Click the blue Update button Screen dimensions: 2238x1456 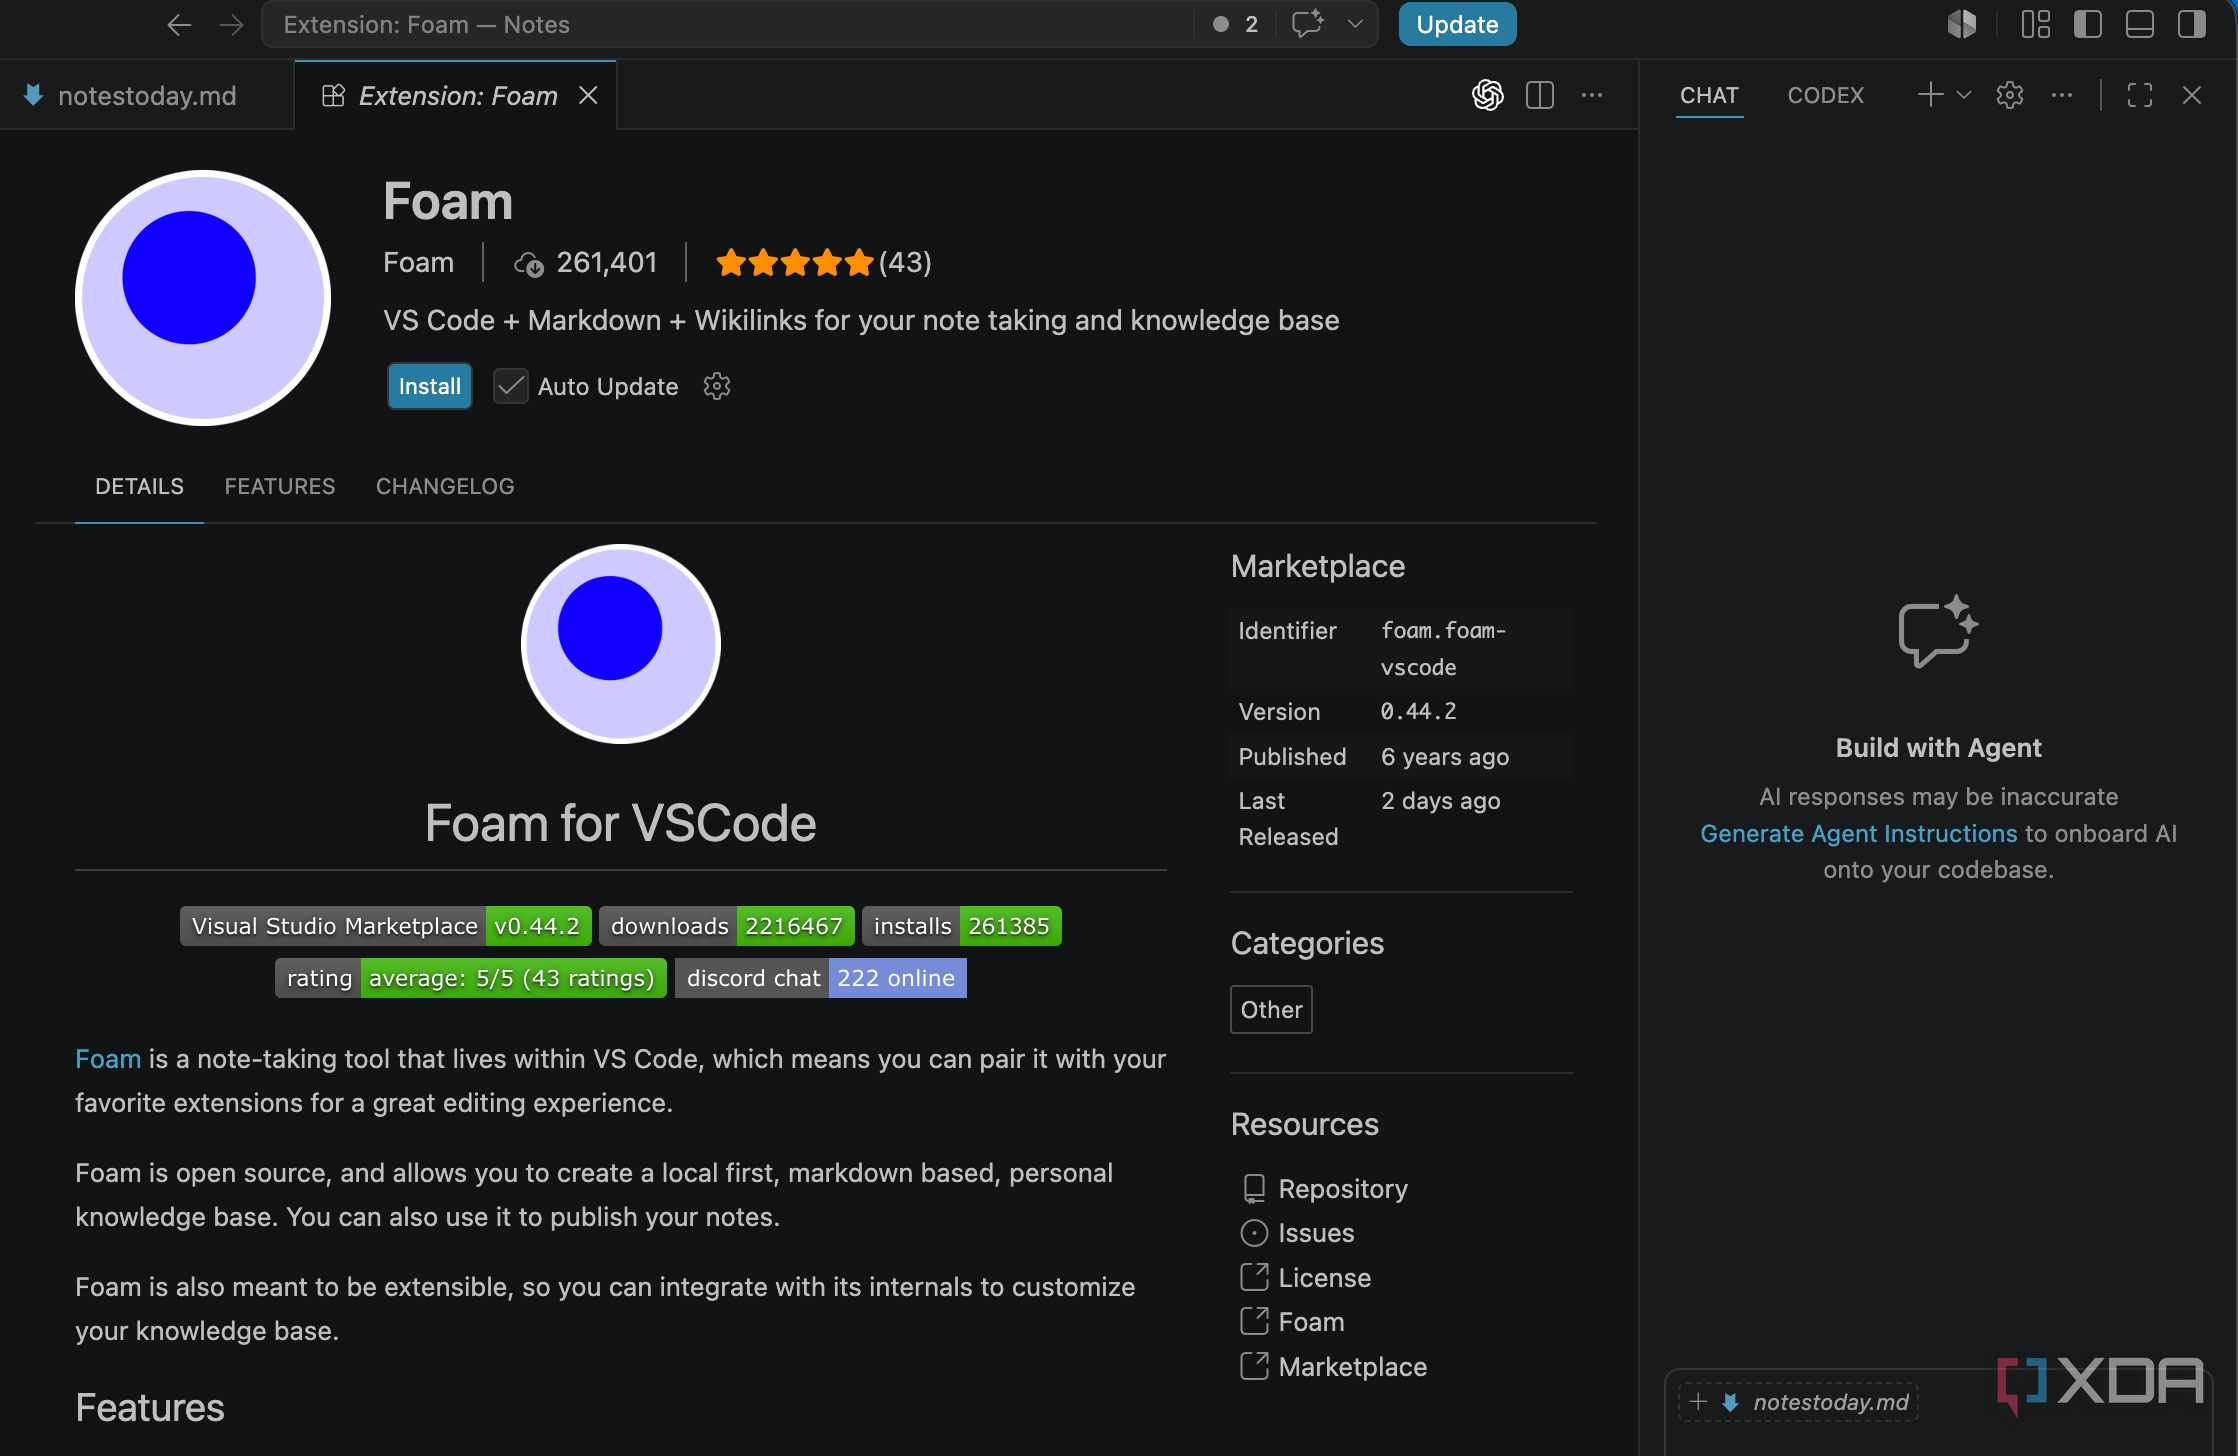(x=1457, y=24)
